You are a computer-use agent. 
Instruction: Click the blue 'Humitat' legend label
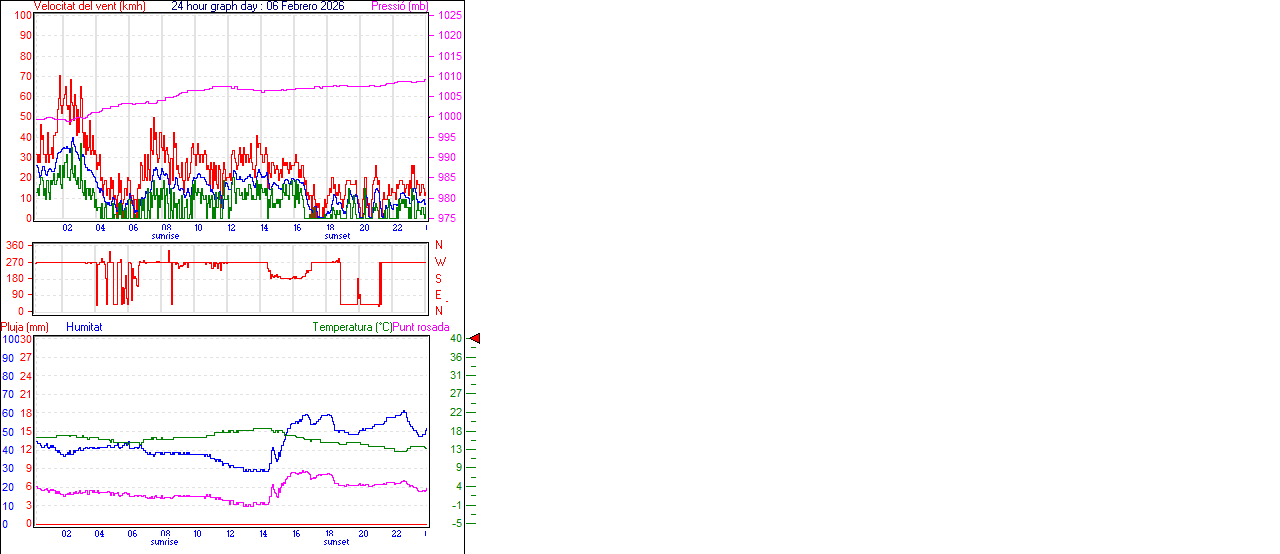84,327
